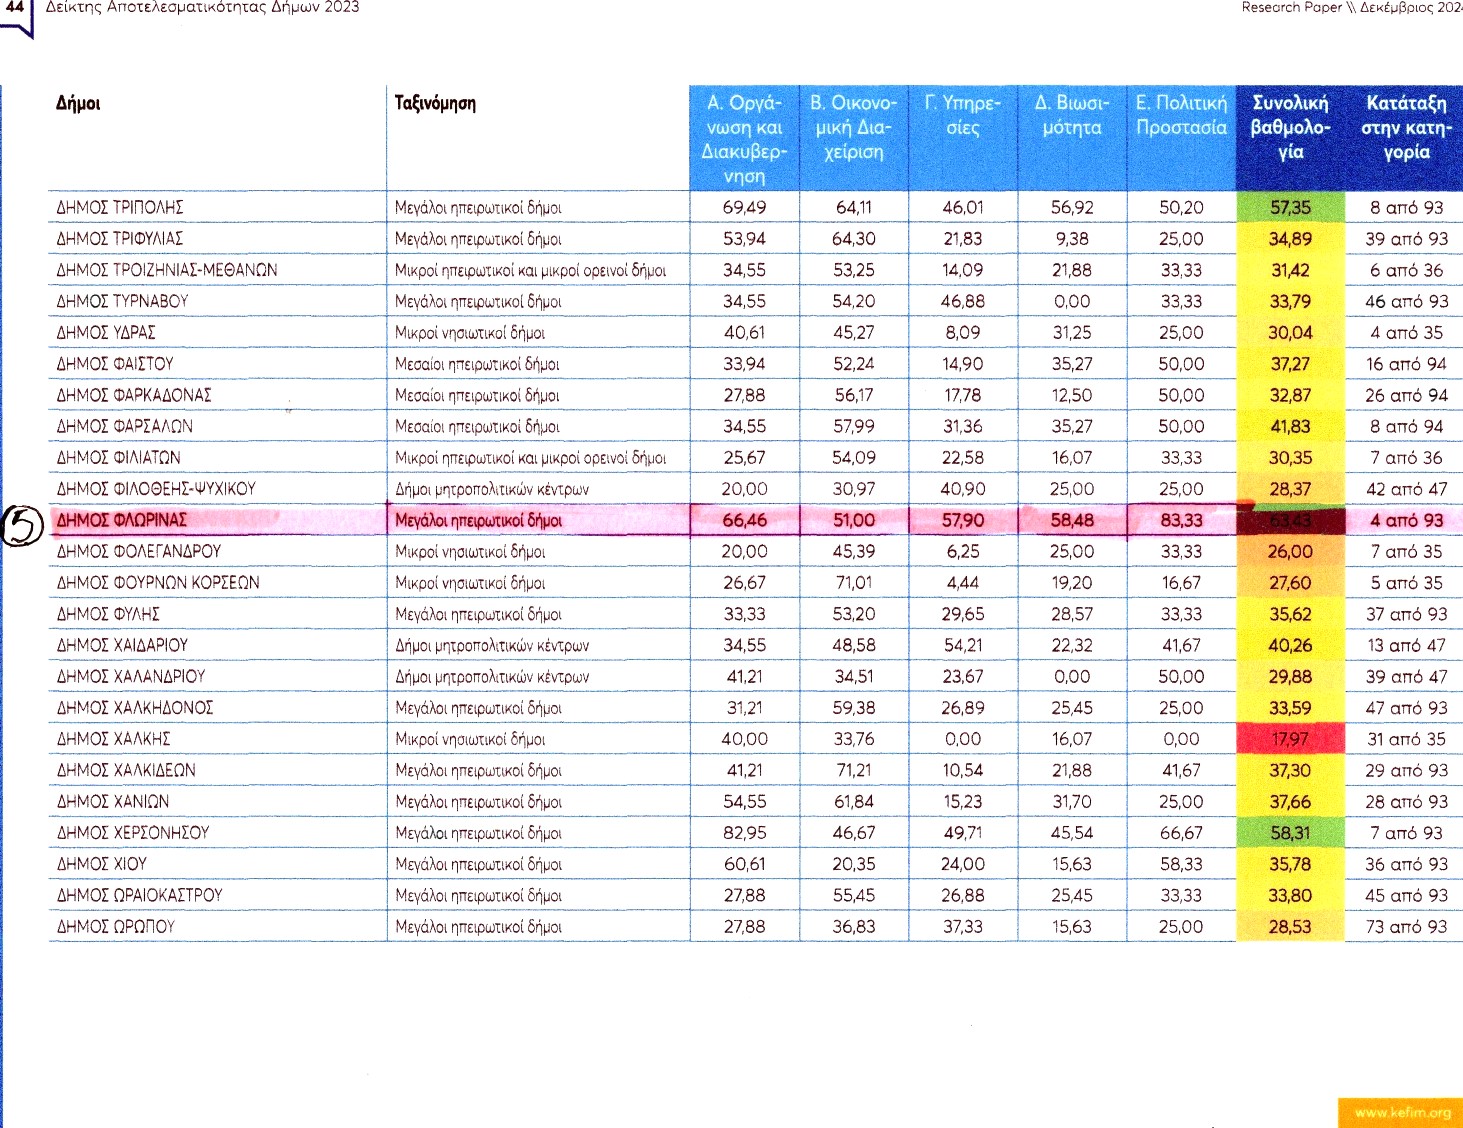Select the ΔΗΜΟΣ ΧΕΡΣΟΝΗΣΟΥ row name
1463x1128 pixels.
pos(133,833)
